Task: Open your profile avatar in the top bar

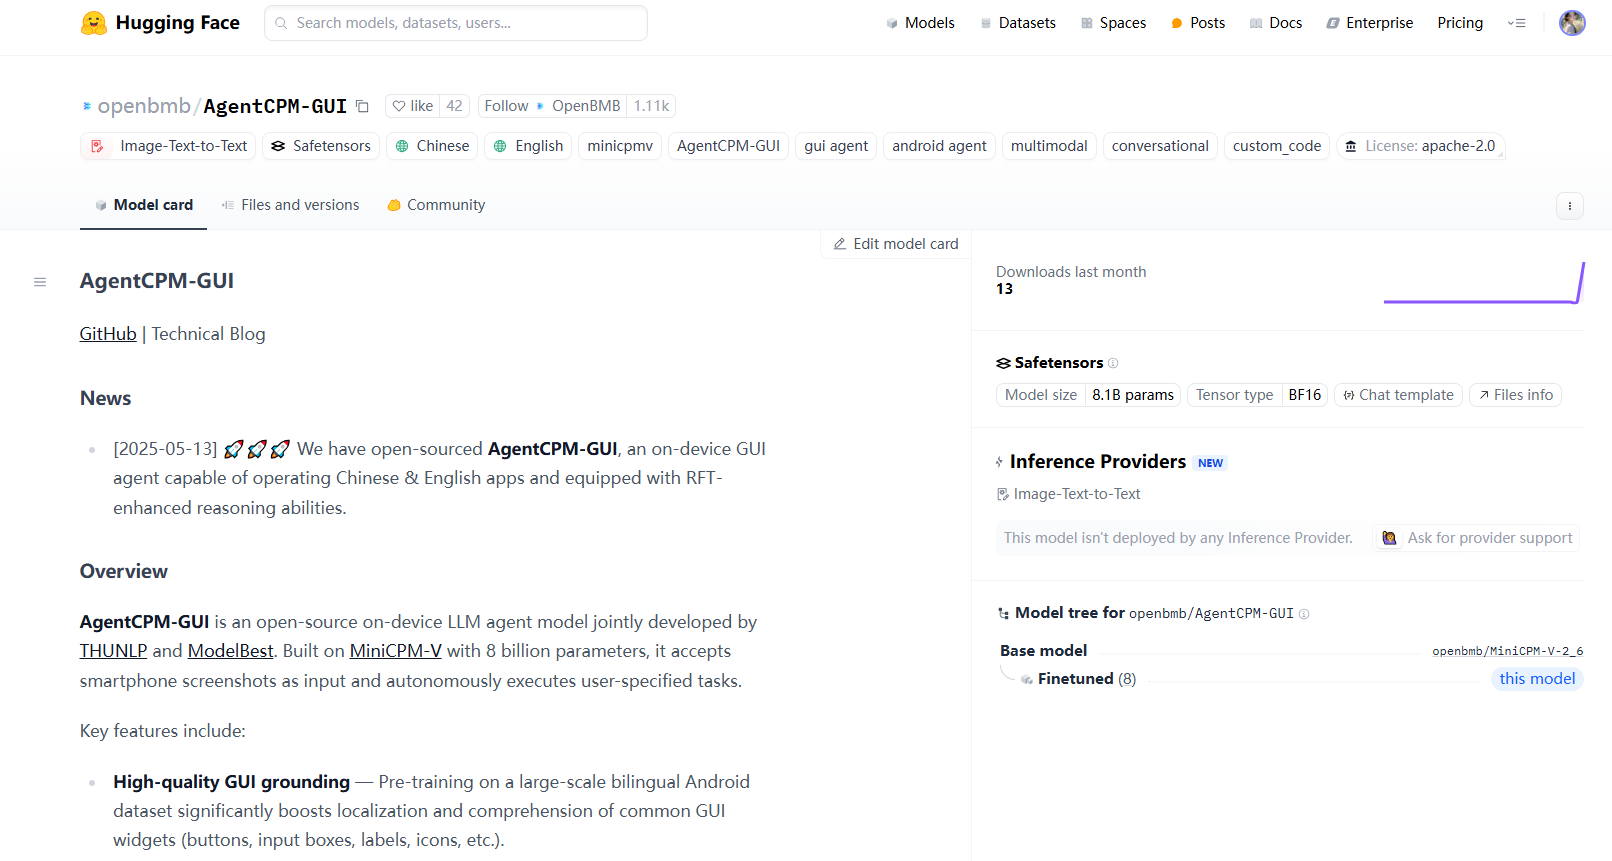Action: pos(1571,22)
